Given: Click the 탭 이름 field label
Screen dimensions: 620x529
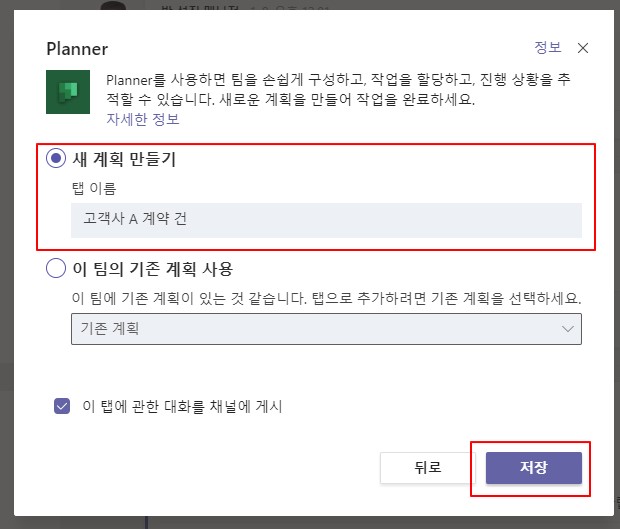Looking at the screenshot, I should [x=94, y=188].
